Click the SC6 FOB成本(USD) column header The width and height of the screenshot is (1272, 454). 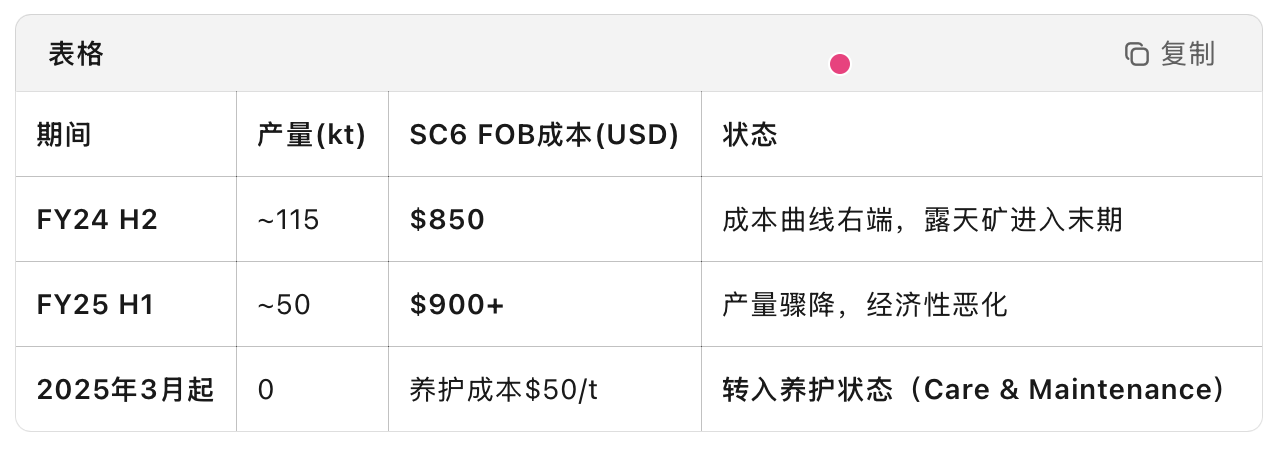tap(544, 135)
